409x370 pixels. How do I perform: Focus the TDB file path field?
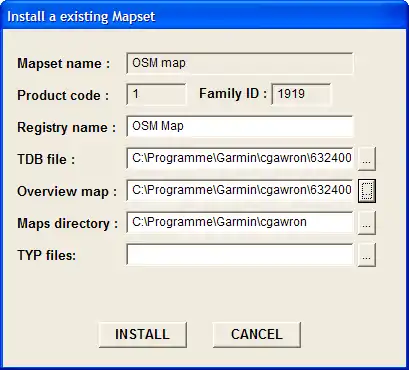[x=240, y=158]
